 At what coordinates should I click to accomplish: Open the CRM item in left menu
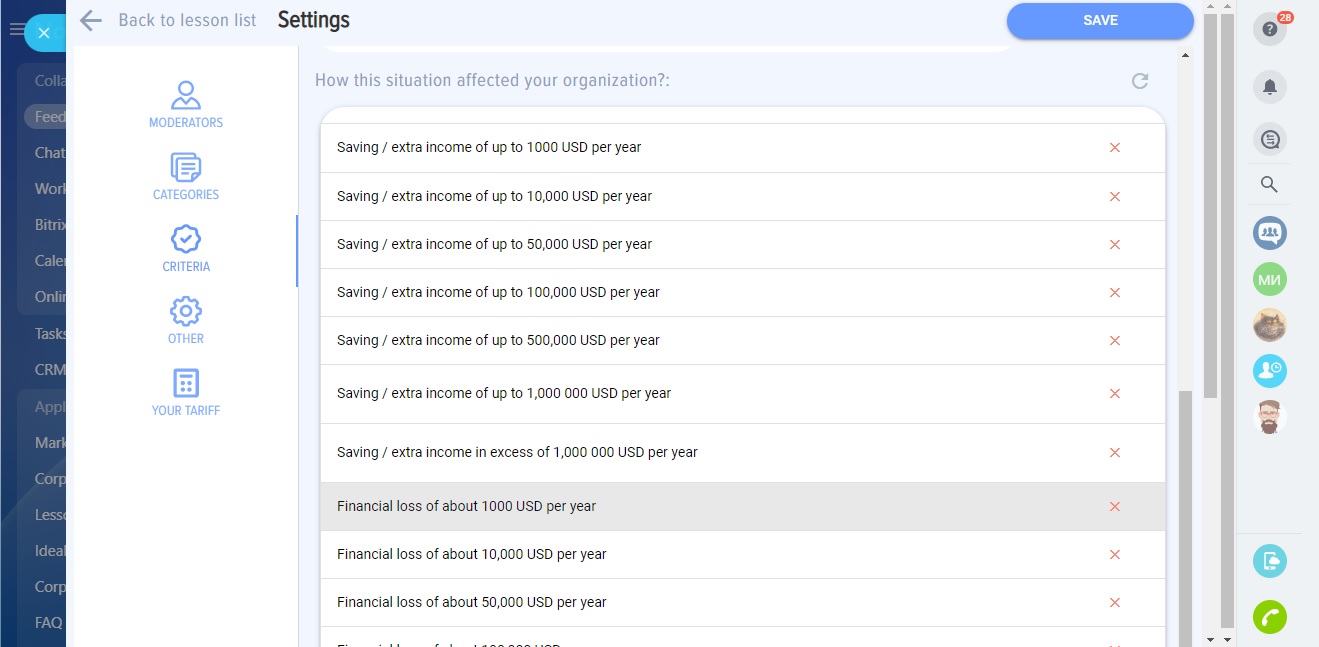50,370
